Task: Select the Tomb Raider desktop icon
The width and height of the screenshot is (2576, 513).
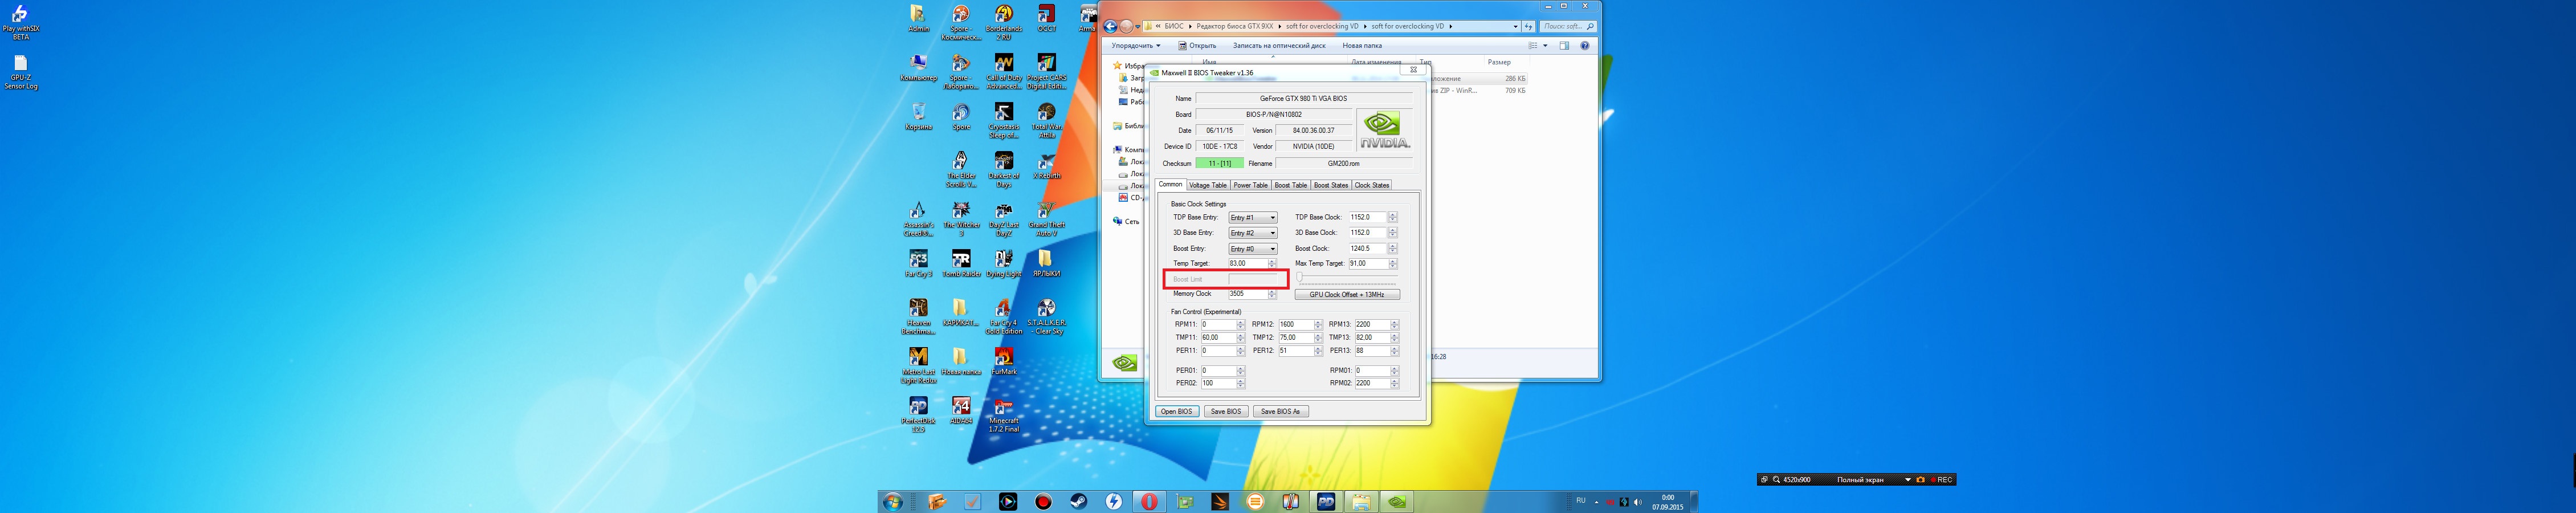Action: pos(961,263)
